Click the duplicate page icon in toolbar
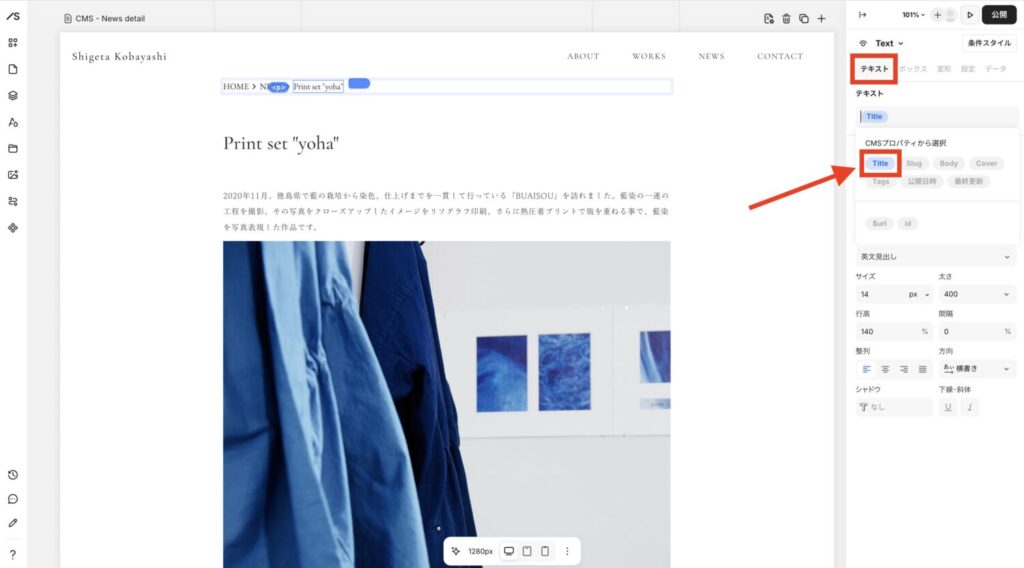 803,18
